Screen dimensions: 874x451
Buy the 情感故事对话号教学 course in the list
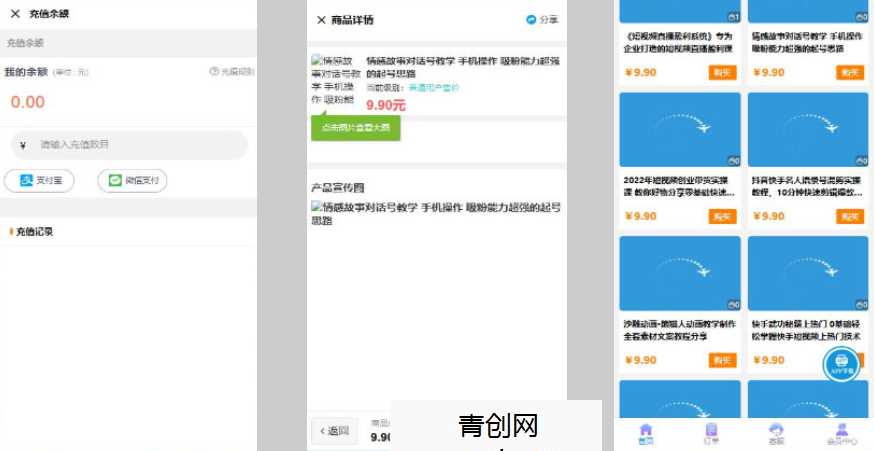click(x=850, y=72)
